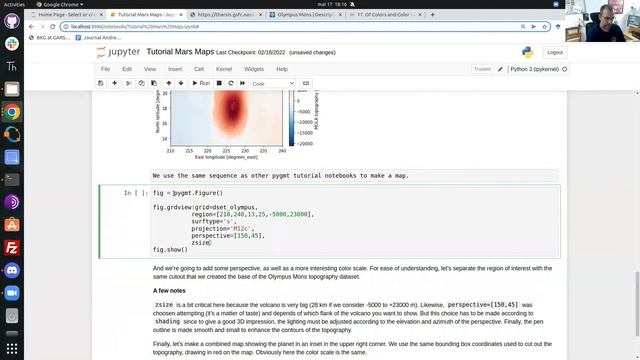This screenshot has height=360, width=640.
Task: Open Zoom from the dock
Action: [12, 293]
